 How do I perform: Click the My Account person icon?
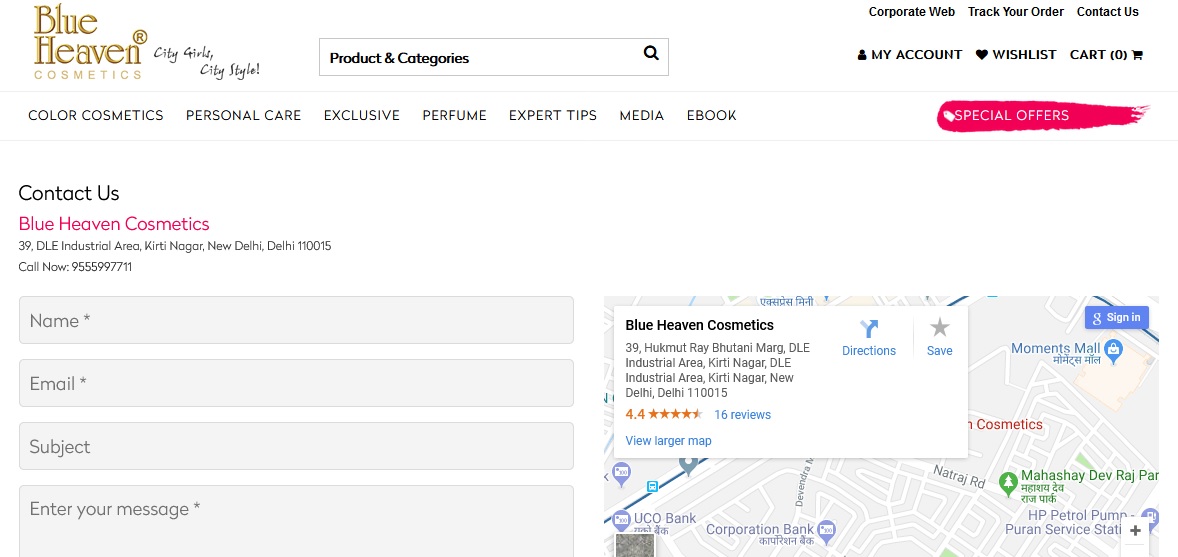862,55
